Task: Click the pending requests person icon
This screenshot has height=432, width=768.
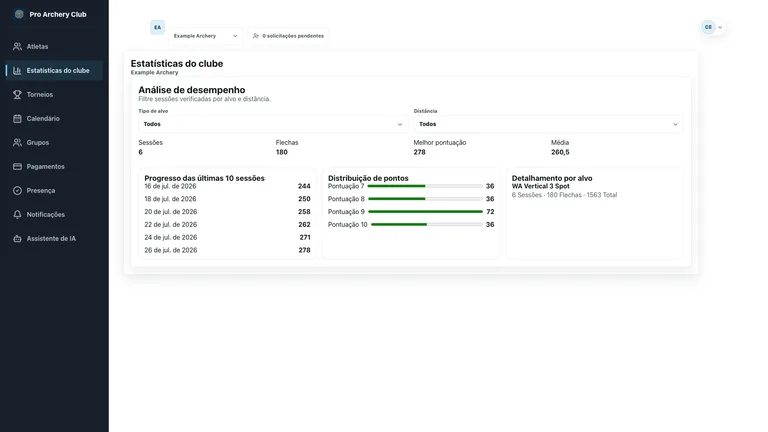Action: pos(256,36)
